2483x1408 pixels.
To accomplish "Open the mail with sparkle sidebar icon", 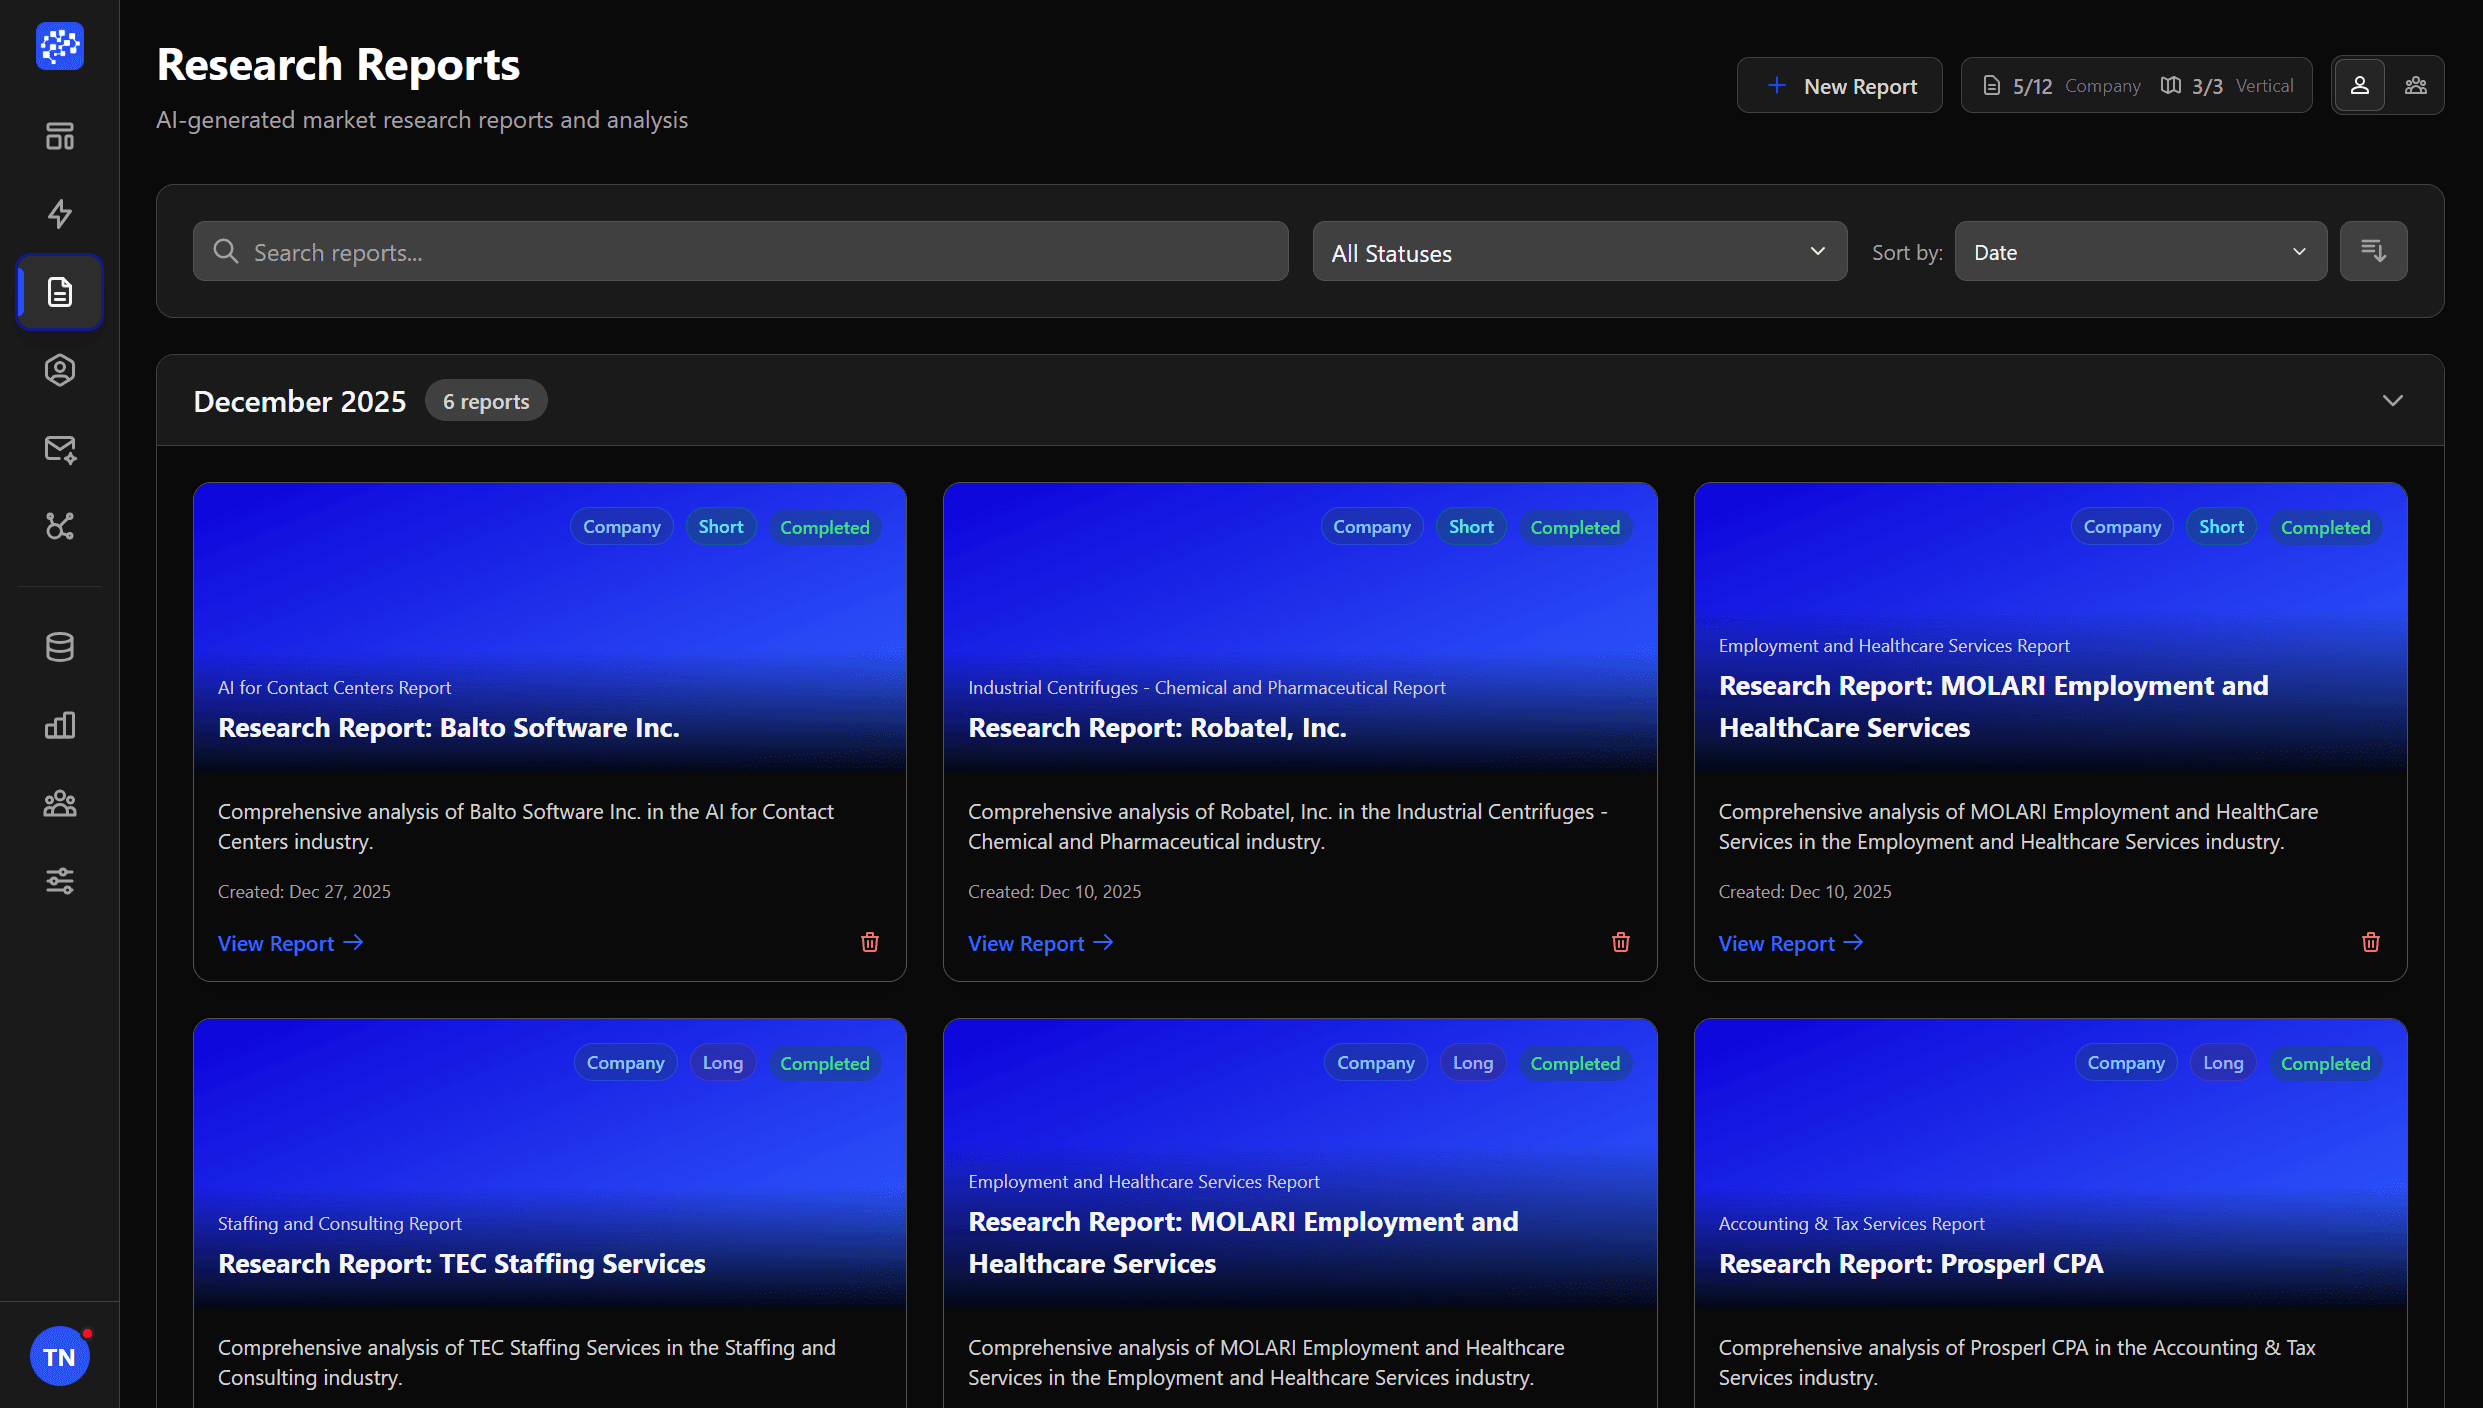I will [x=60, y=448].
